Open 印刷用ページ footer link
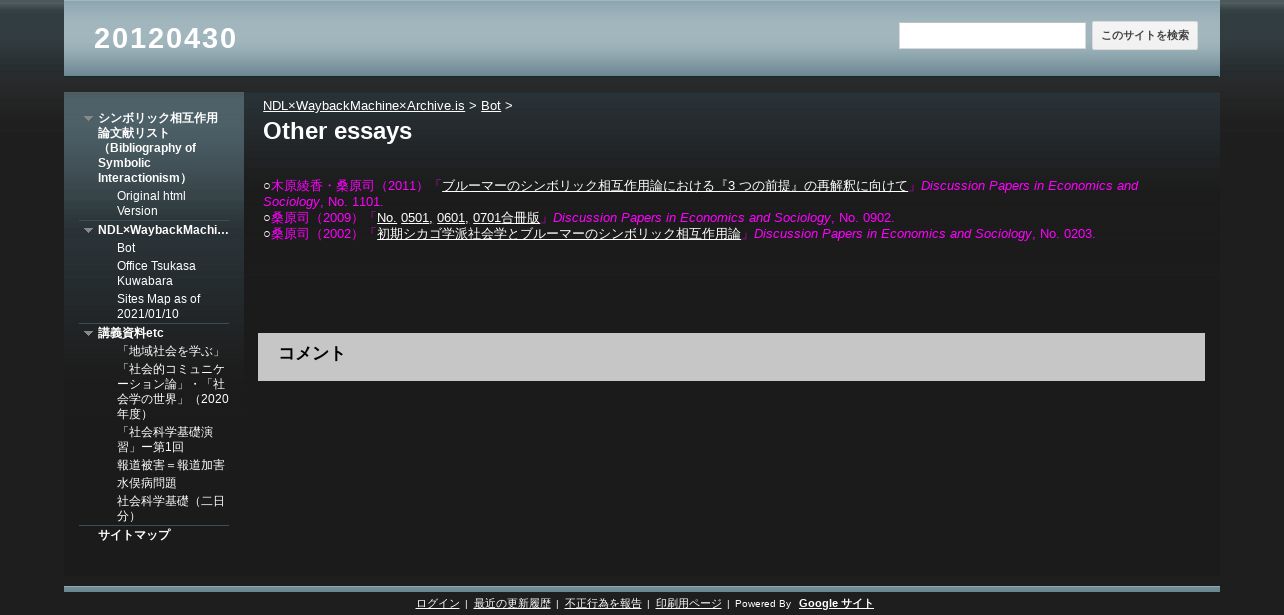The height and width of the screenshot is (615, 1284). tap(689, 603)
